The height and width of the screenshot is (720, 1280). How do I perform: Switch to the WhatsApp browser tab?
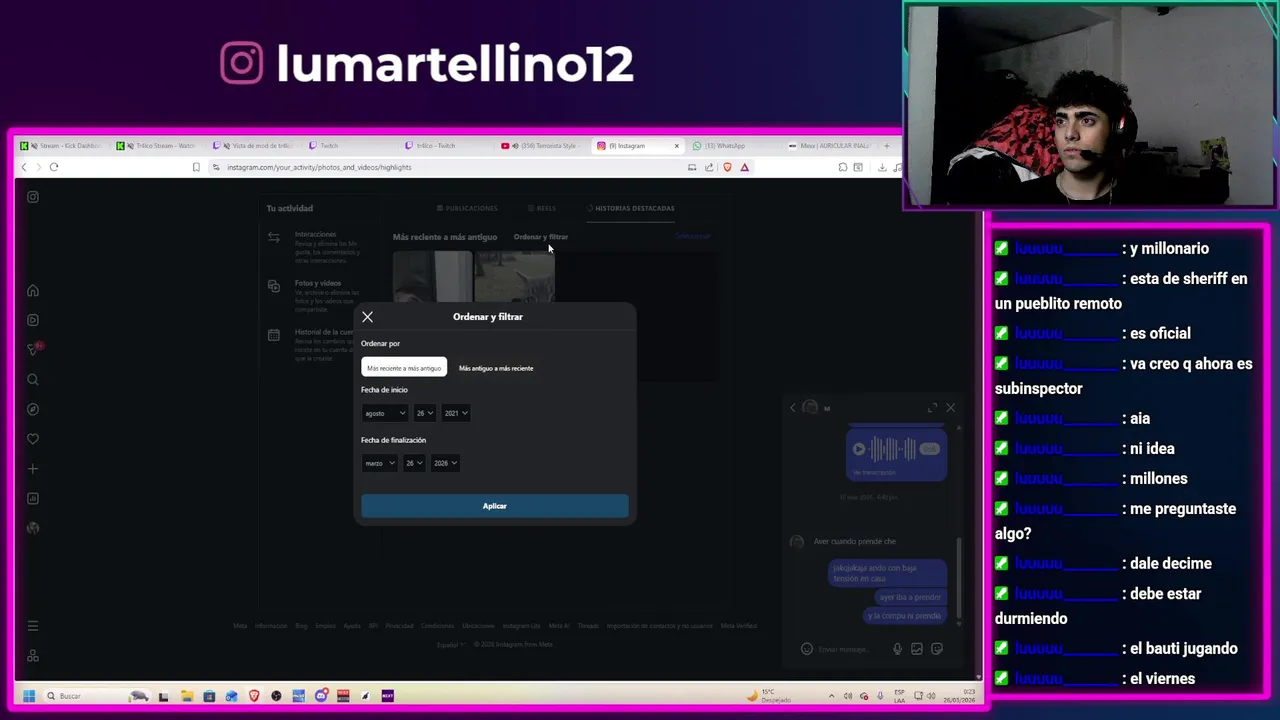click(x=733, y=146)
